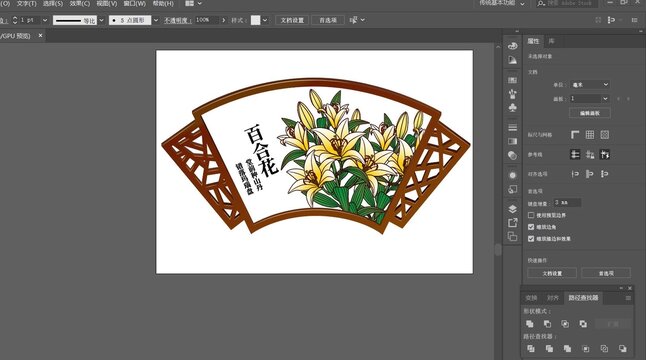Open the Artboards panel icon in dock

tap(513, 236)
